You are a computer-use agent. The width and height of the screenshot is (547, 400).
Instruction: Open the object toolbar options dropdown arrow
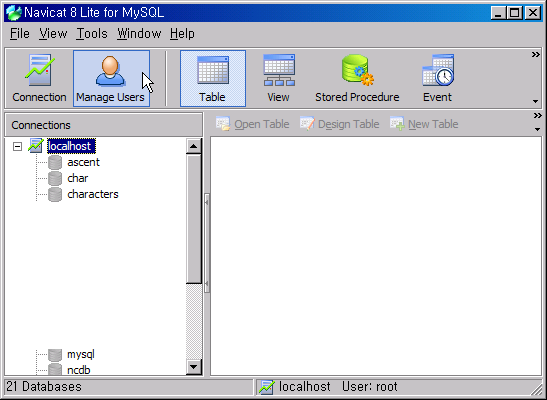pos(537,129)
